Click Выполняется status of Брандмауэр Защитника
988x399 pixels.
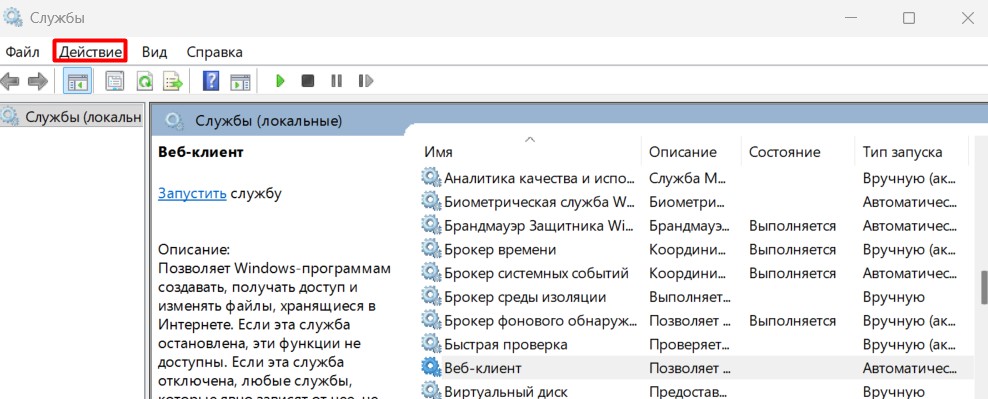(x=792, y=226)
